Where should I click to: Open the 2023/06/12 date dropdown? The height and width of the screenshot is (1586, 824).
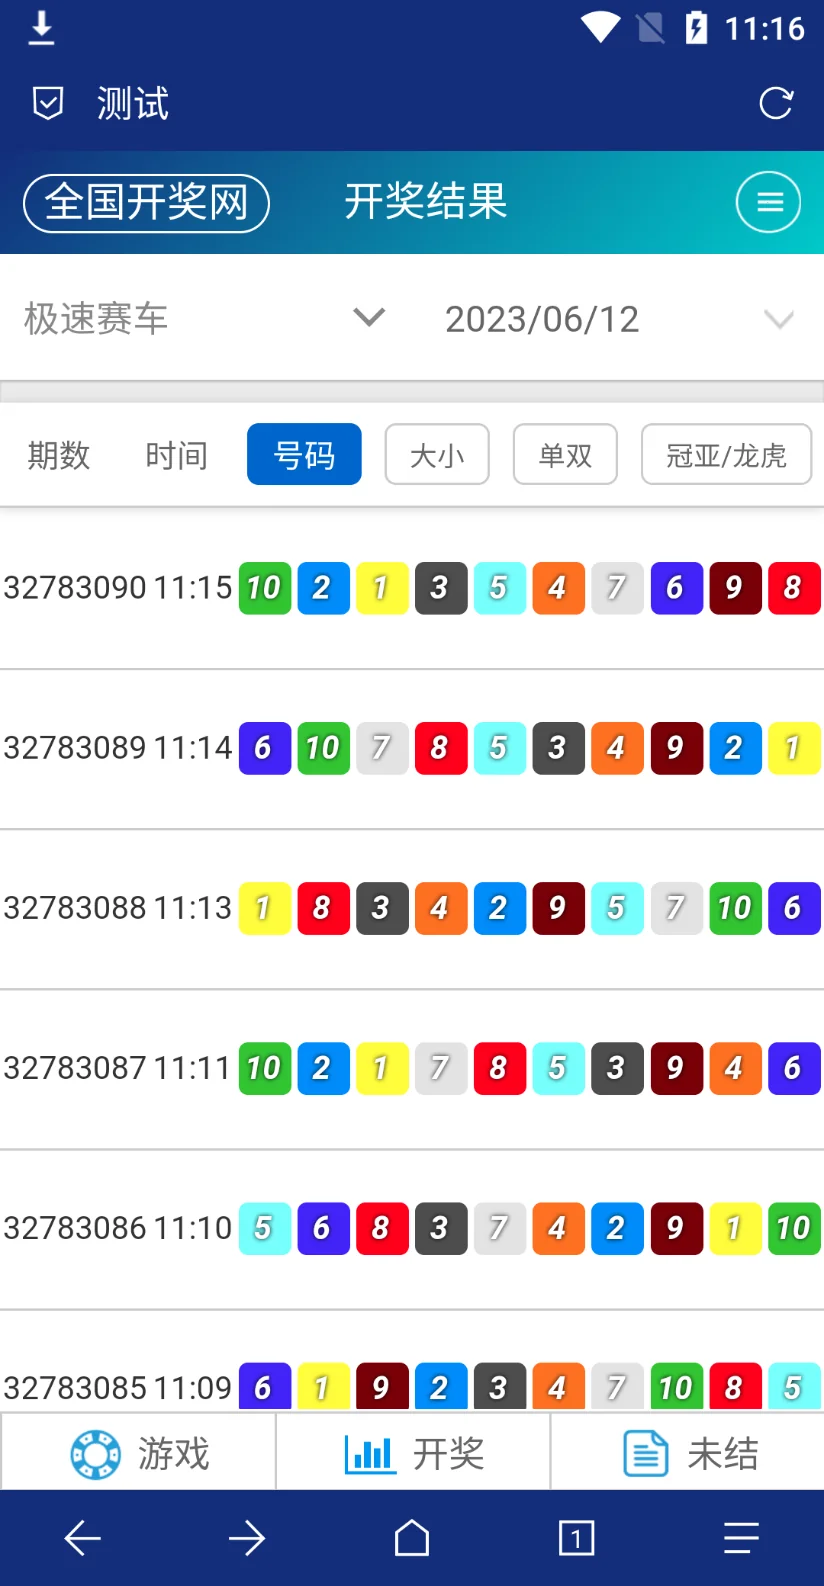[542, 319]
